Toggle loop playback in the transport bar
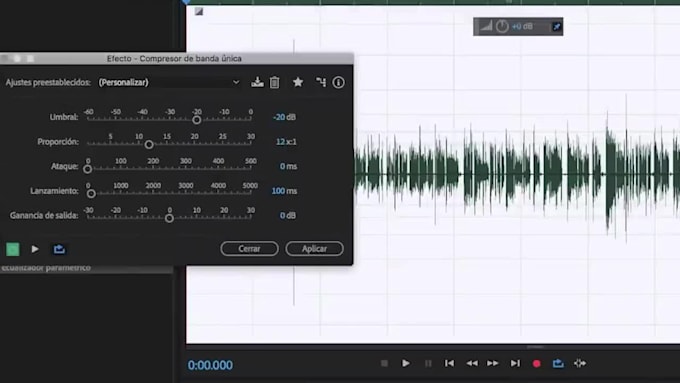Screen dimensions: 680x383 pyautogui.click(x=558, y=363)
